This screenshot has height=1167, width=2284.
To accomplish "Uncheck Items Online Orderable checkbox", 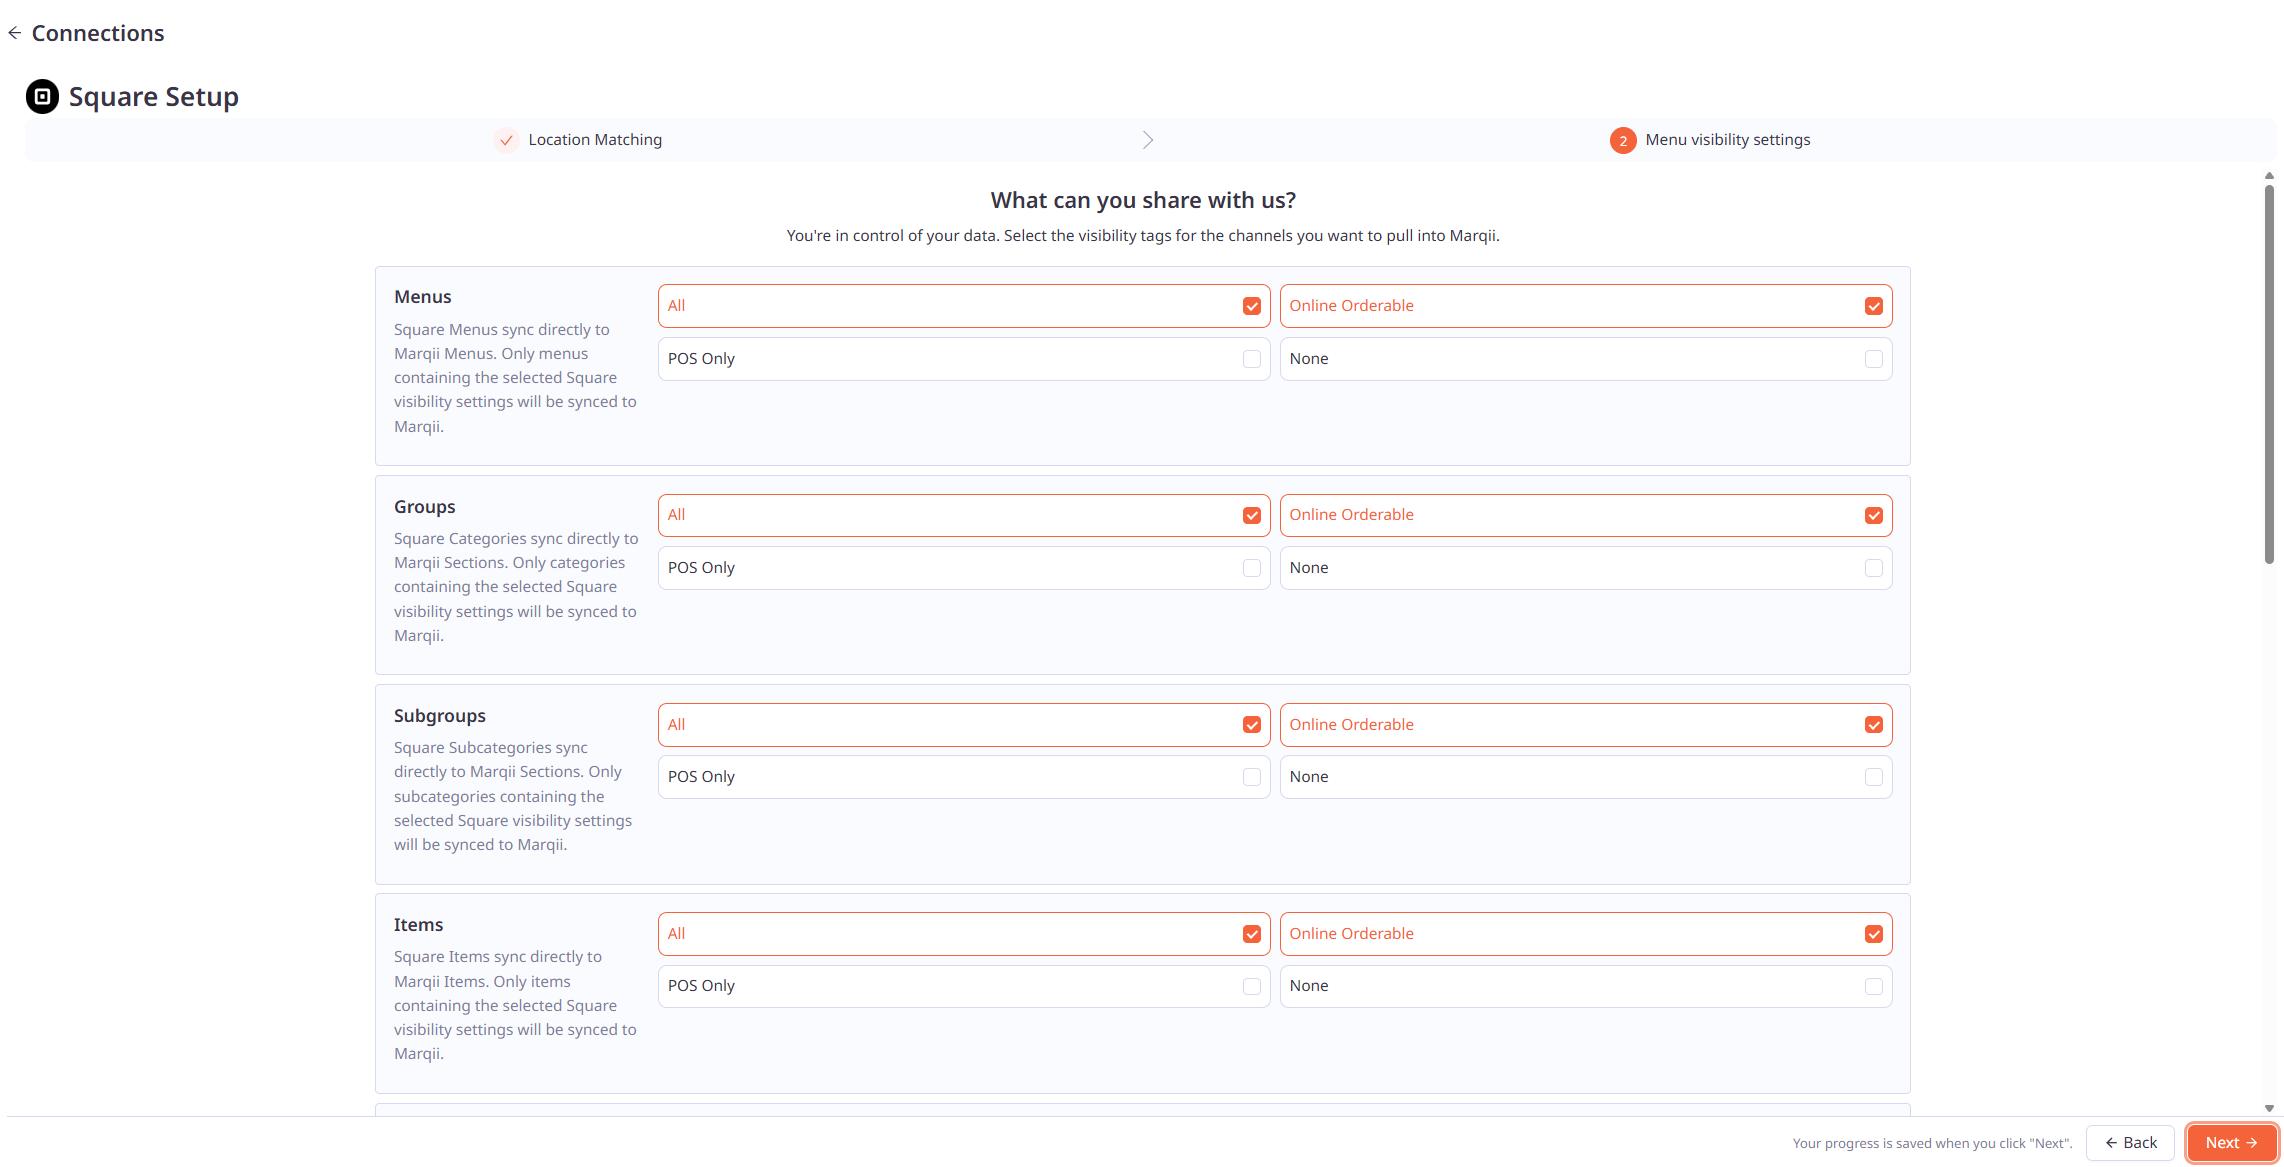I will tap(1874, 934).
